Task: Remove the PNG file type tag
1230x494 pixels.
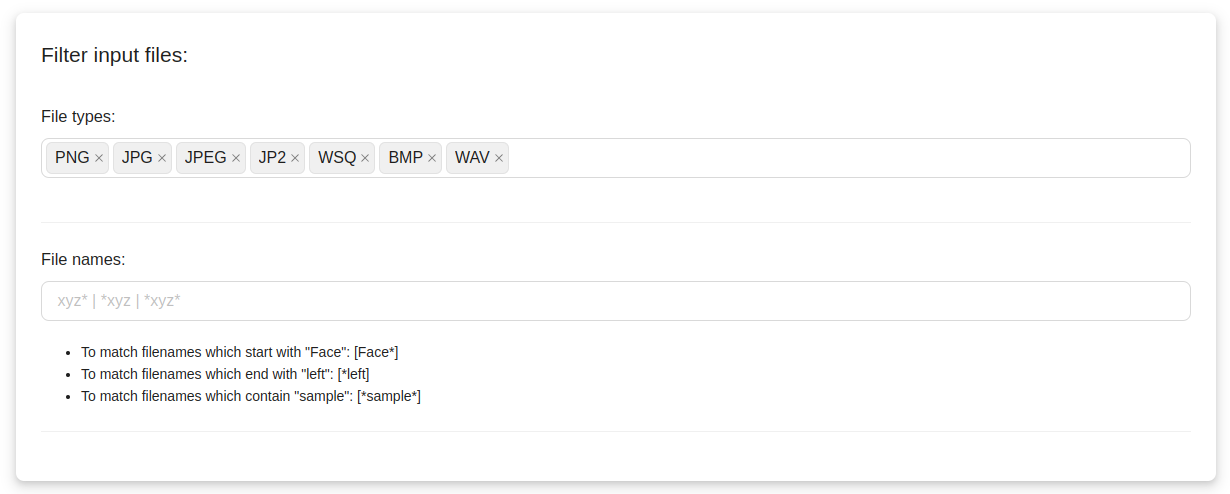Action: (x=99, y=158)
